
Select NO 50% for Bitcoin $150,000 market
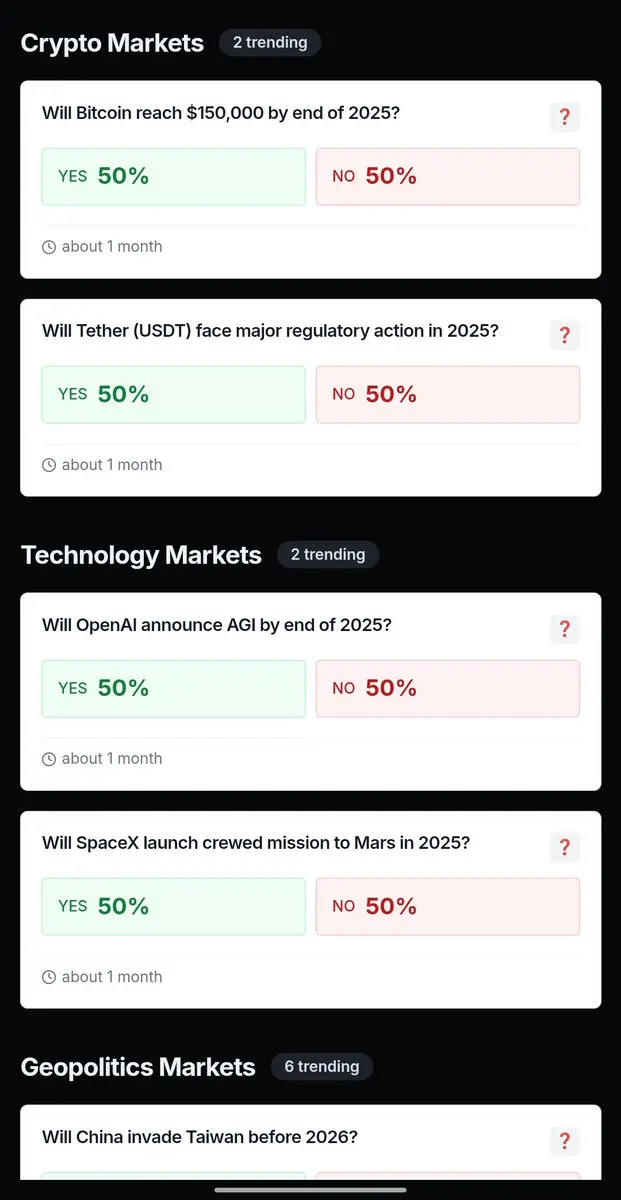click(x=448, y=177)
